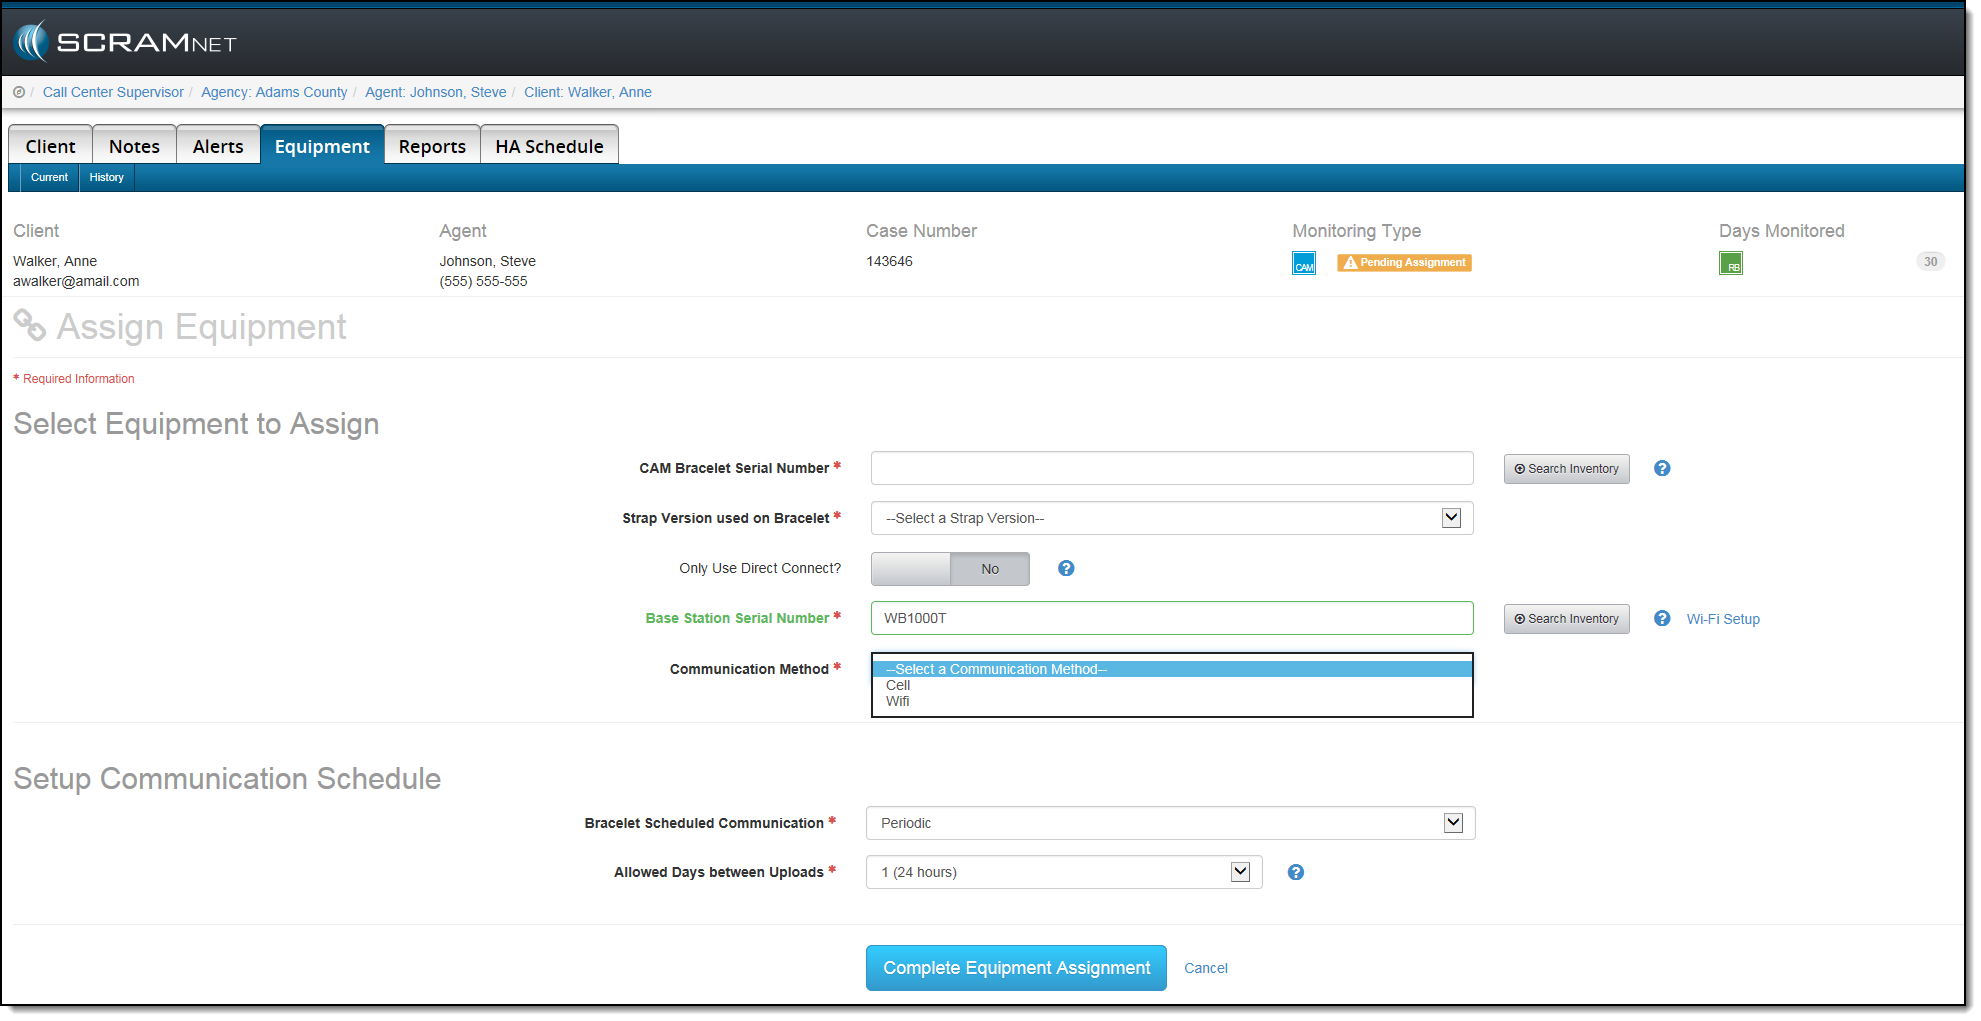The width and height of the screenshot is (1981, 1021).
Task: Click the blue CAM monitoring type icon
Action: pyautogui.click(x=1303, y=264)
